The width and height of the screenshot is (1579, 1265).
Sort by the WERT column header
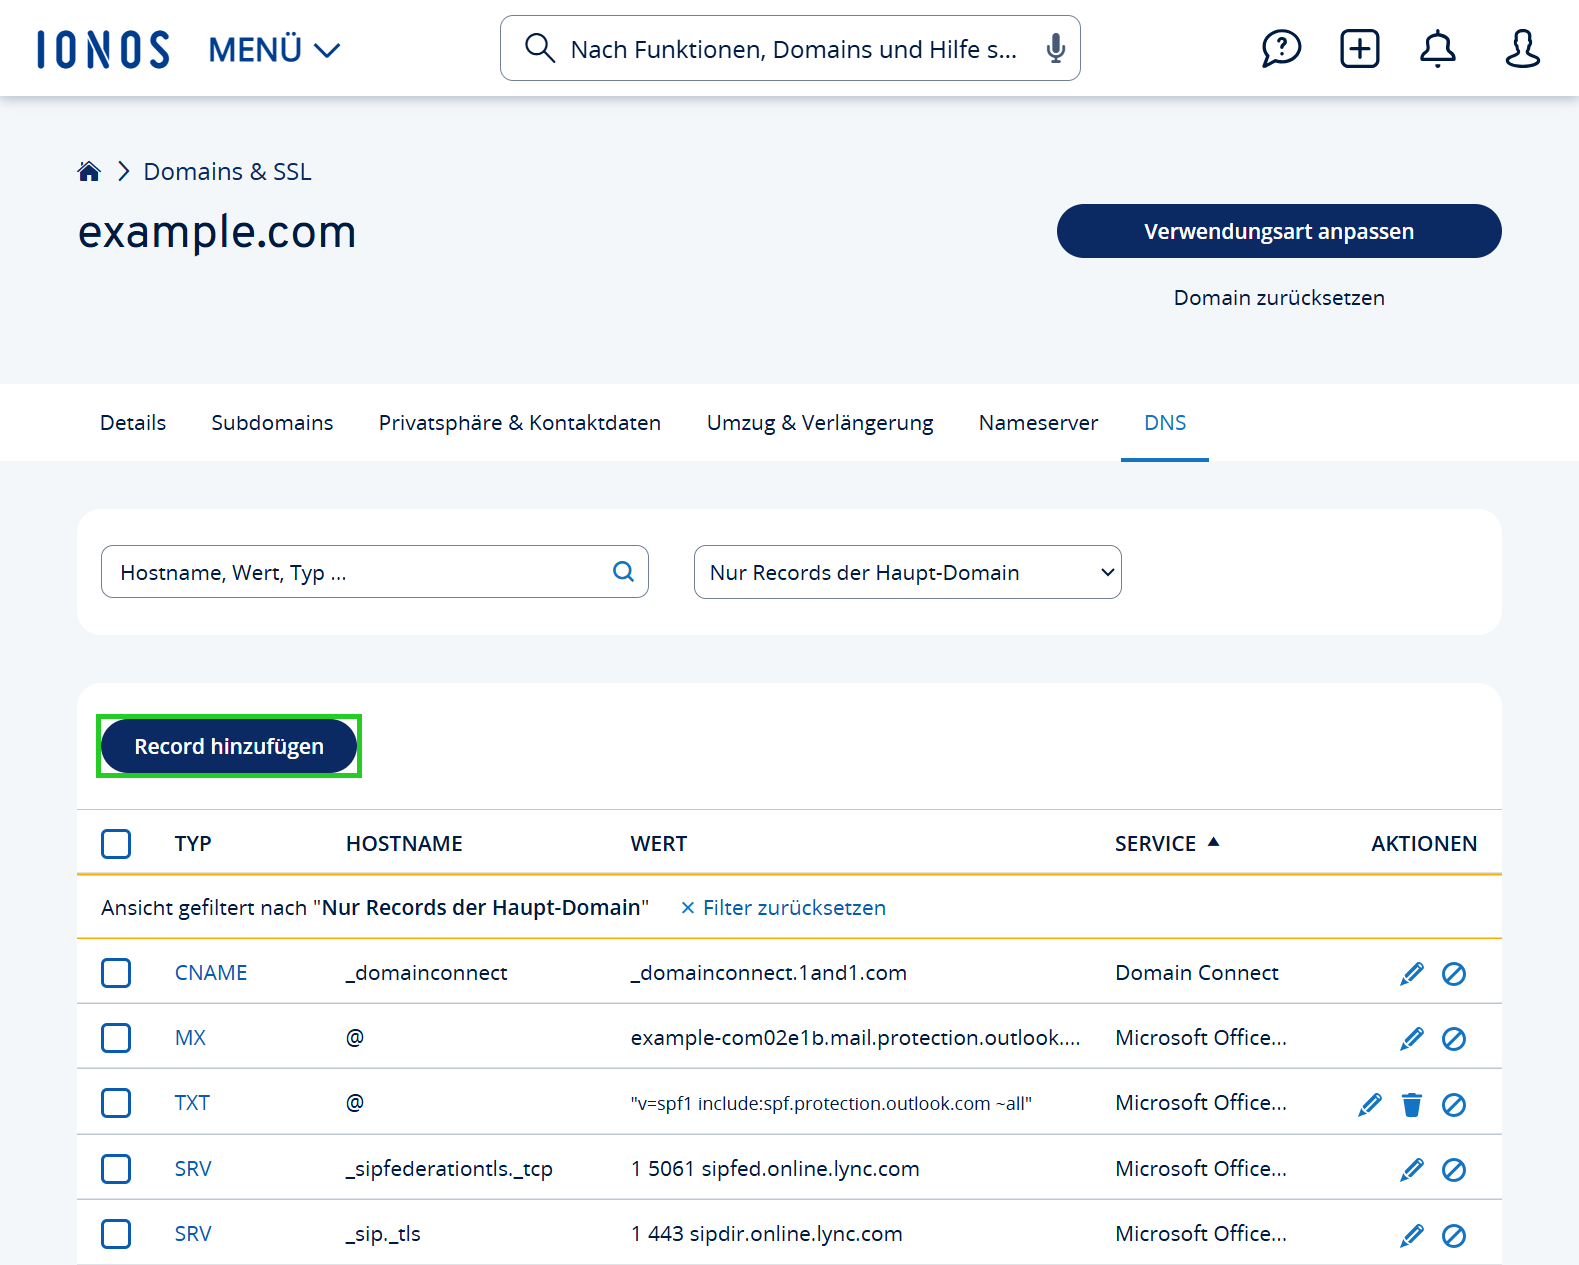point(658,843)
